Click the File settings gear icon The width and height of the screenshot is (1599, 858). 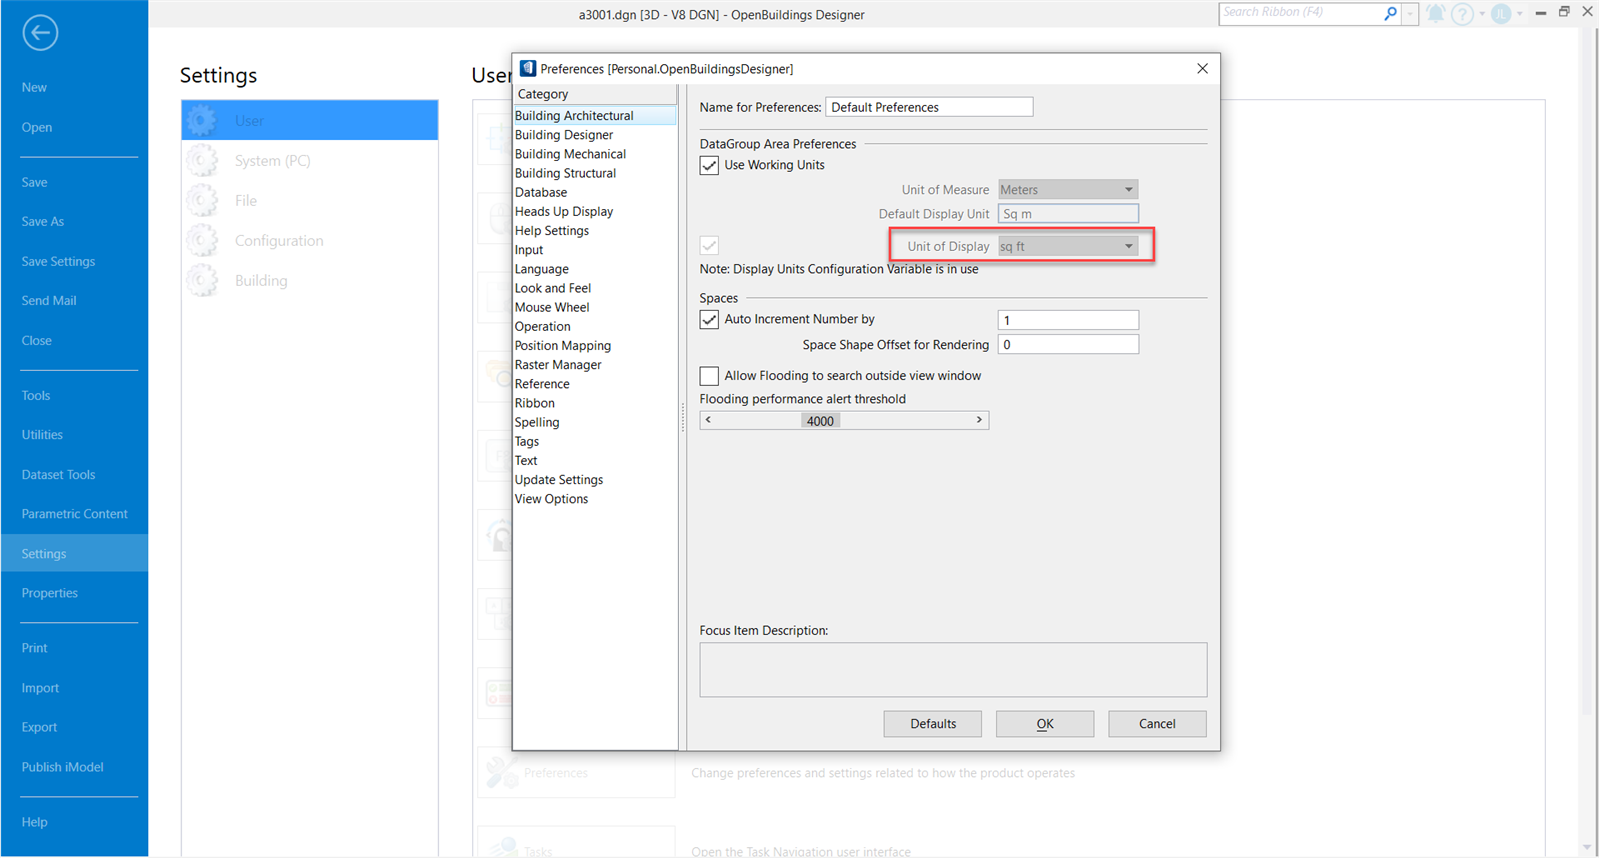click(201, 200)
